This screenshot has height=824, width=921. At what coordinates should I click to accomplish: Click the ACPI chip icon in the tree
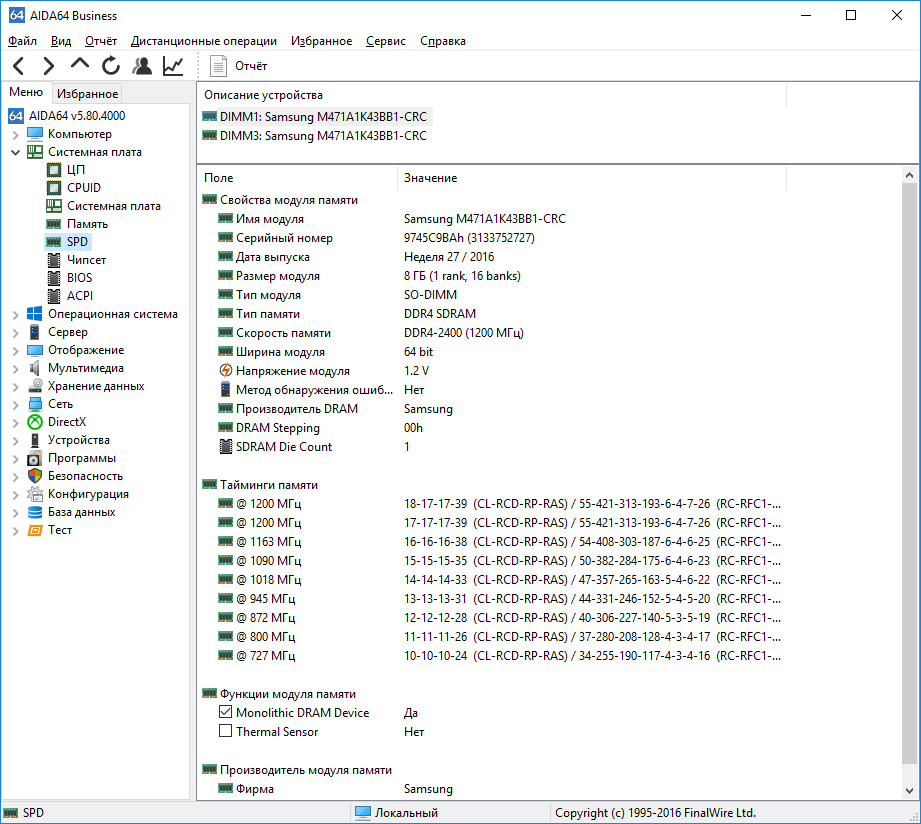[54, 296]
